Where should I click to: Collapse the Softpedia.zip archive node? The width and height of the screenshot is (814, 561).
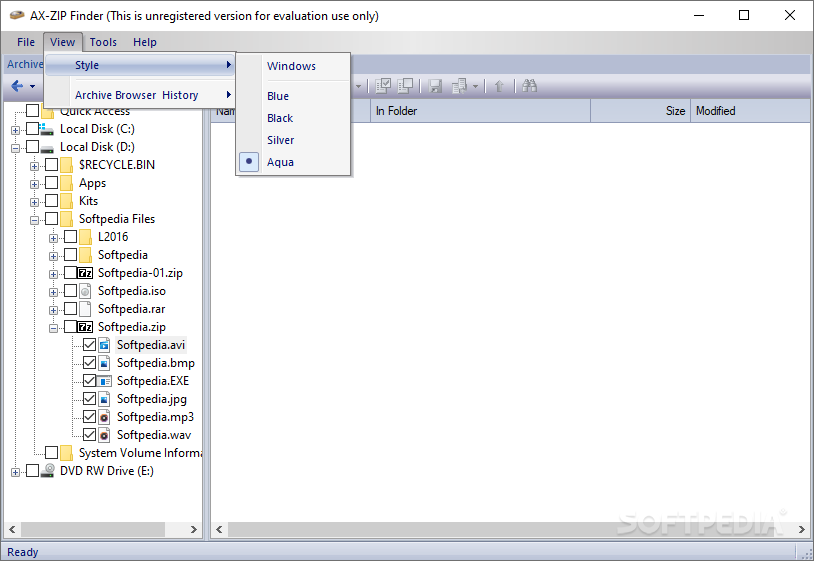click(x=53, y=329)
